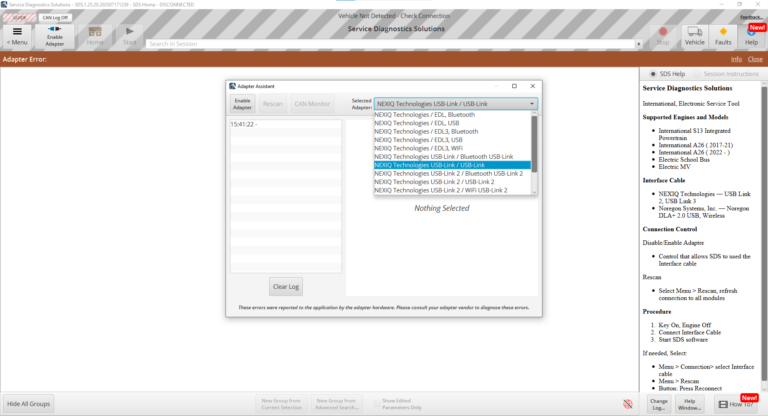Screen dimensions: 768x416
Task: Go to the Home toolbar icon
Action: [95, 36]
